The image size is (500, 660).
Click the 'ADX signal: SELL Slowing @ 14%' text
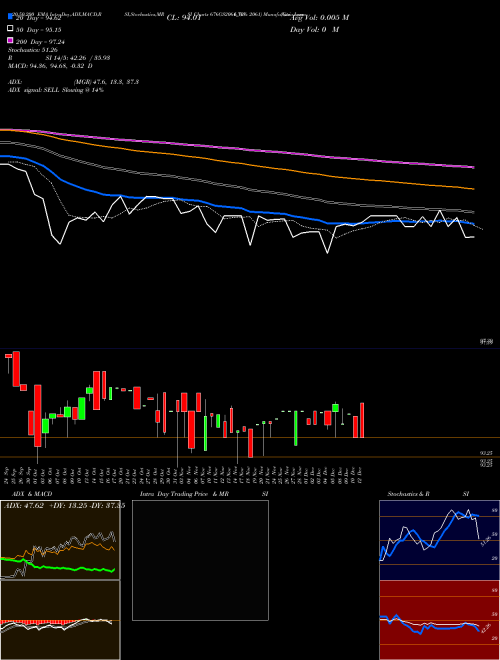[x=56, y=90]
